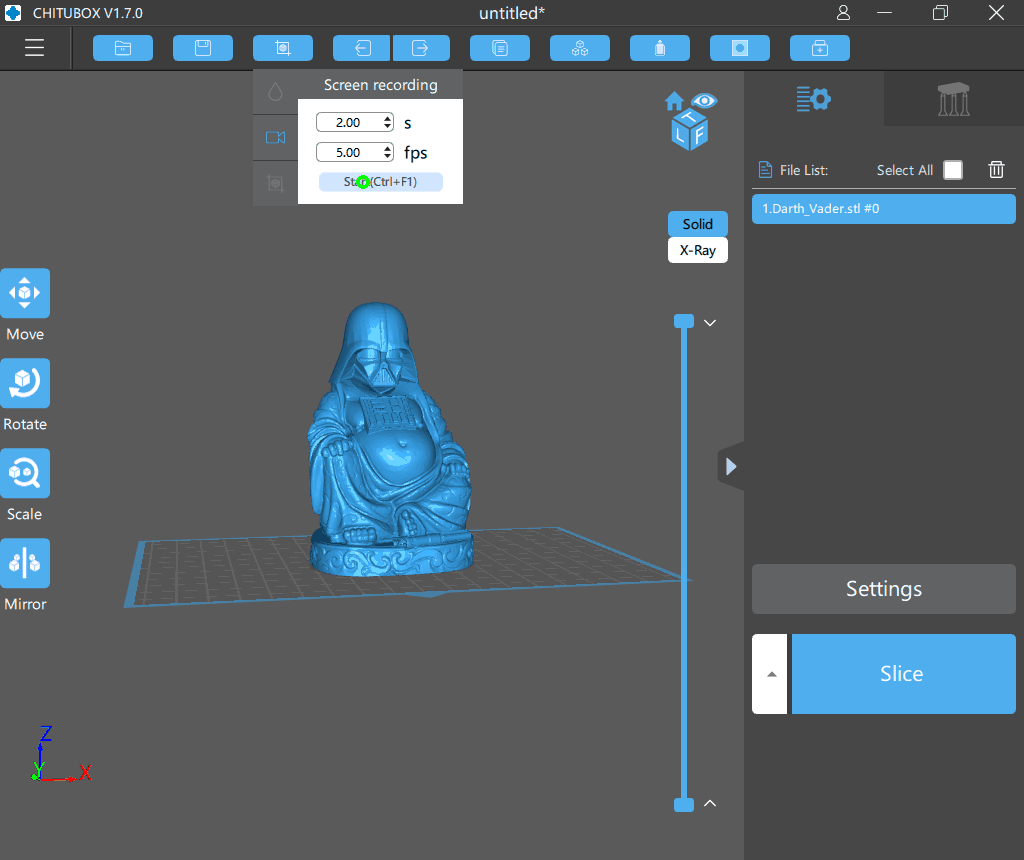Click the view orientation cube

tap(690, 131)
